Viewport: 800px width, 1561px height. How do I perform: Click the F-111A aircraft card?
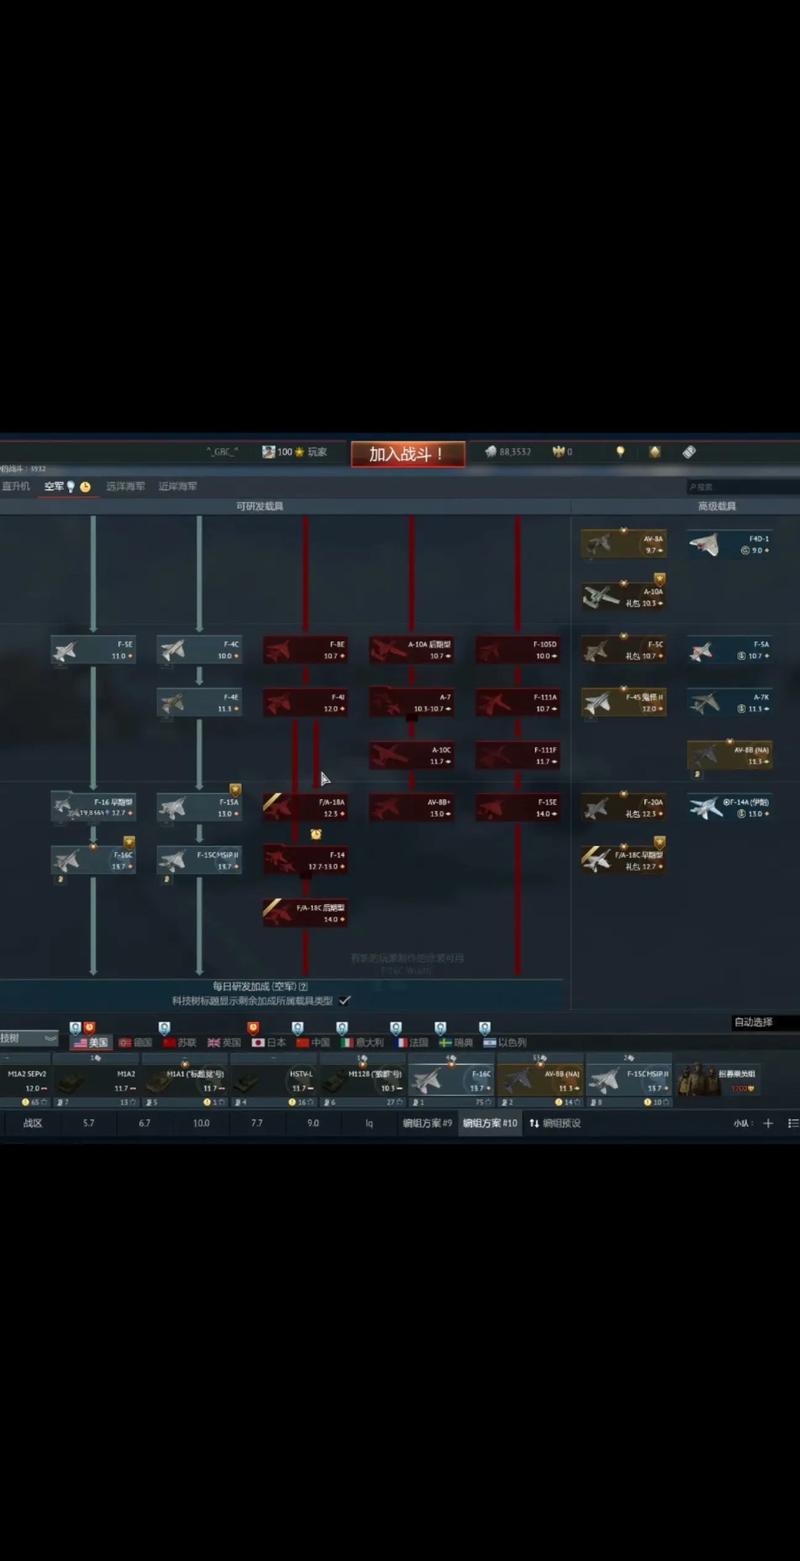pyautogui.click(x=517, y=702)
